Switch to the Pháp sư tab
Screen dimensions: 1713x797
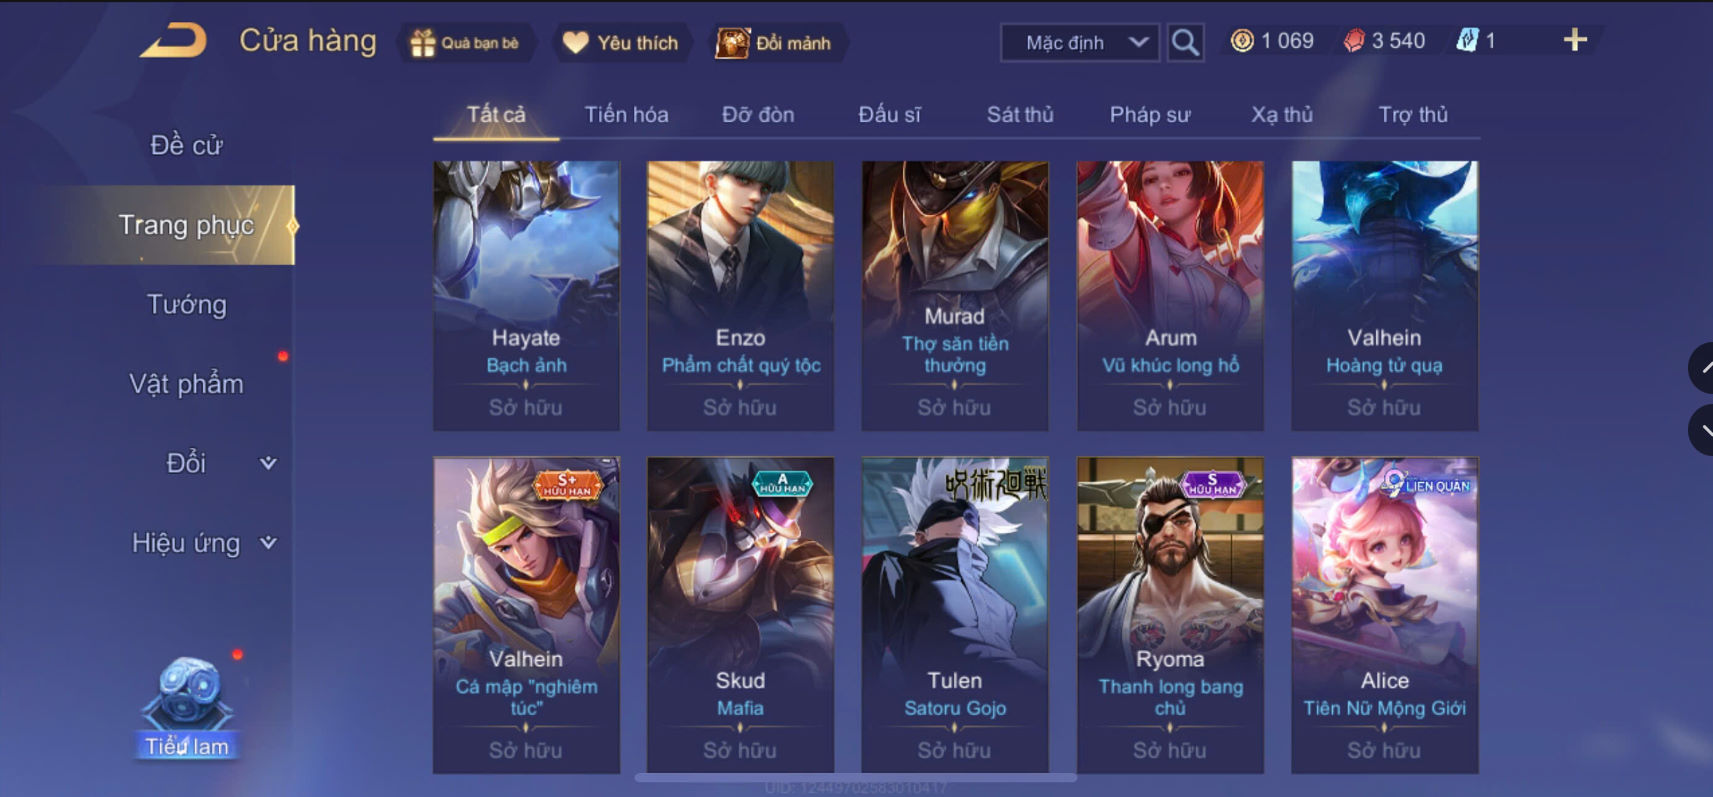click(x=1150, y=114)
